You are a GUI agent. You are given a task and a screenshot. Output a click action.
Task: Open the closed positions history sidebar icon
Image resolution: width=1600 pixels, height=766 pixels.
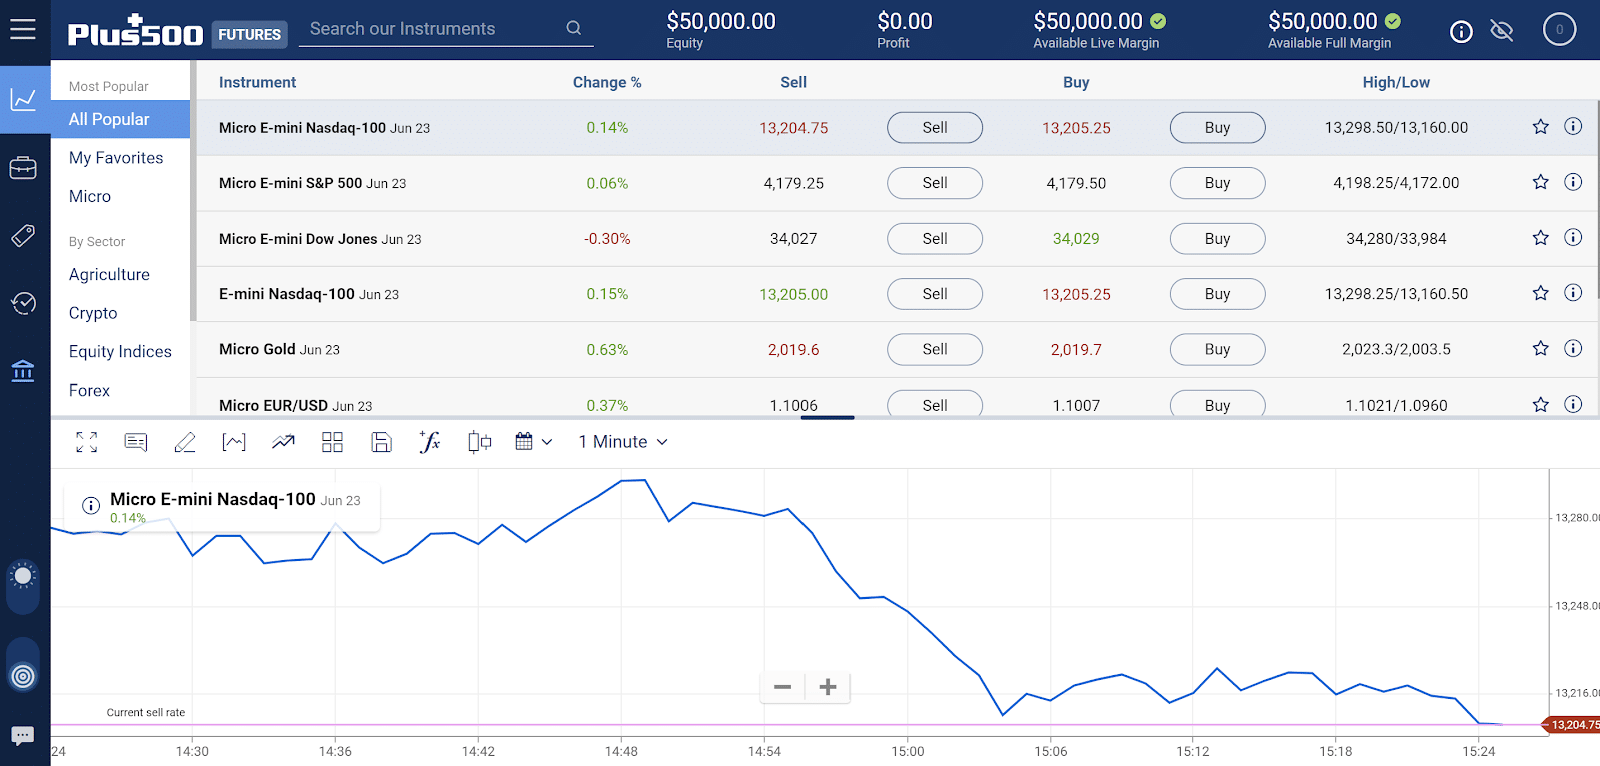click(23, 303)
